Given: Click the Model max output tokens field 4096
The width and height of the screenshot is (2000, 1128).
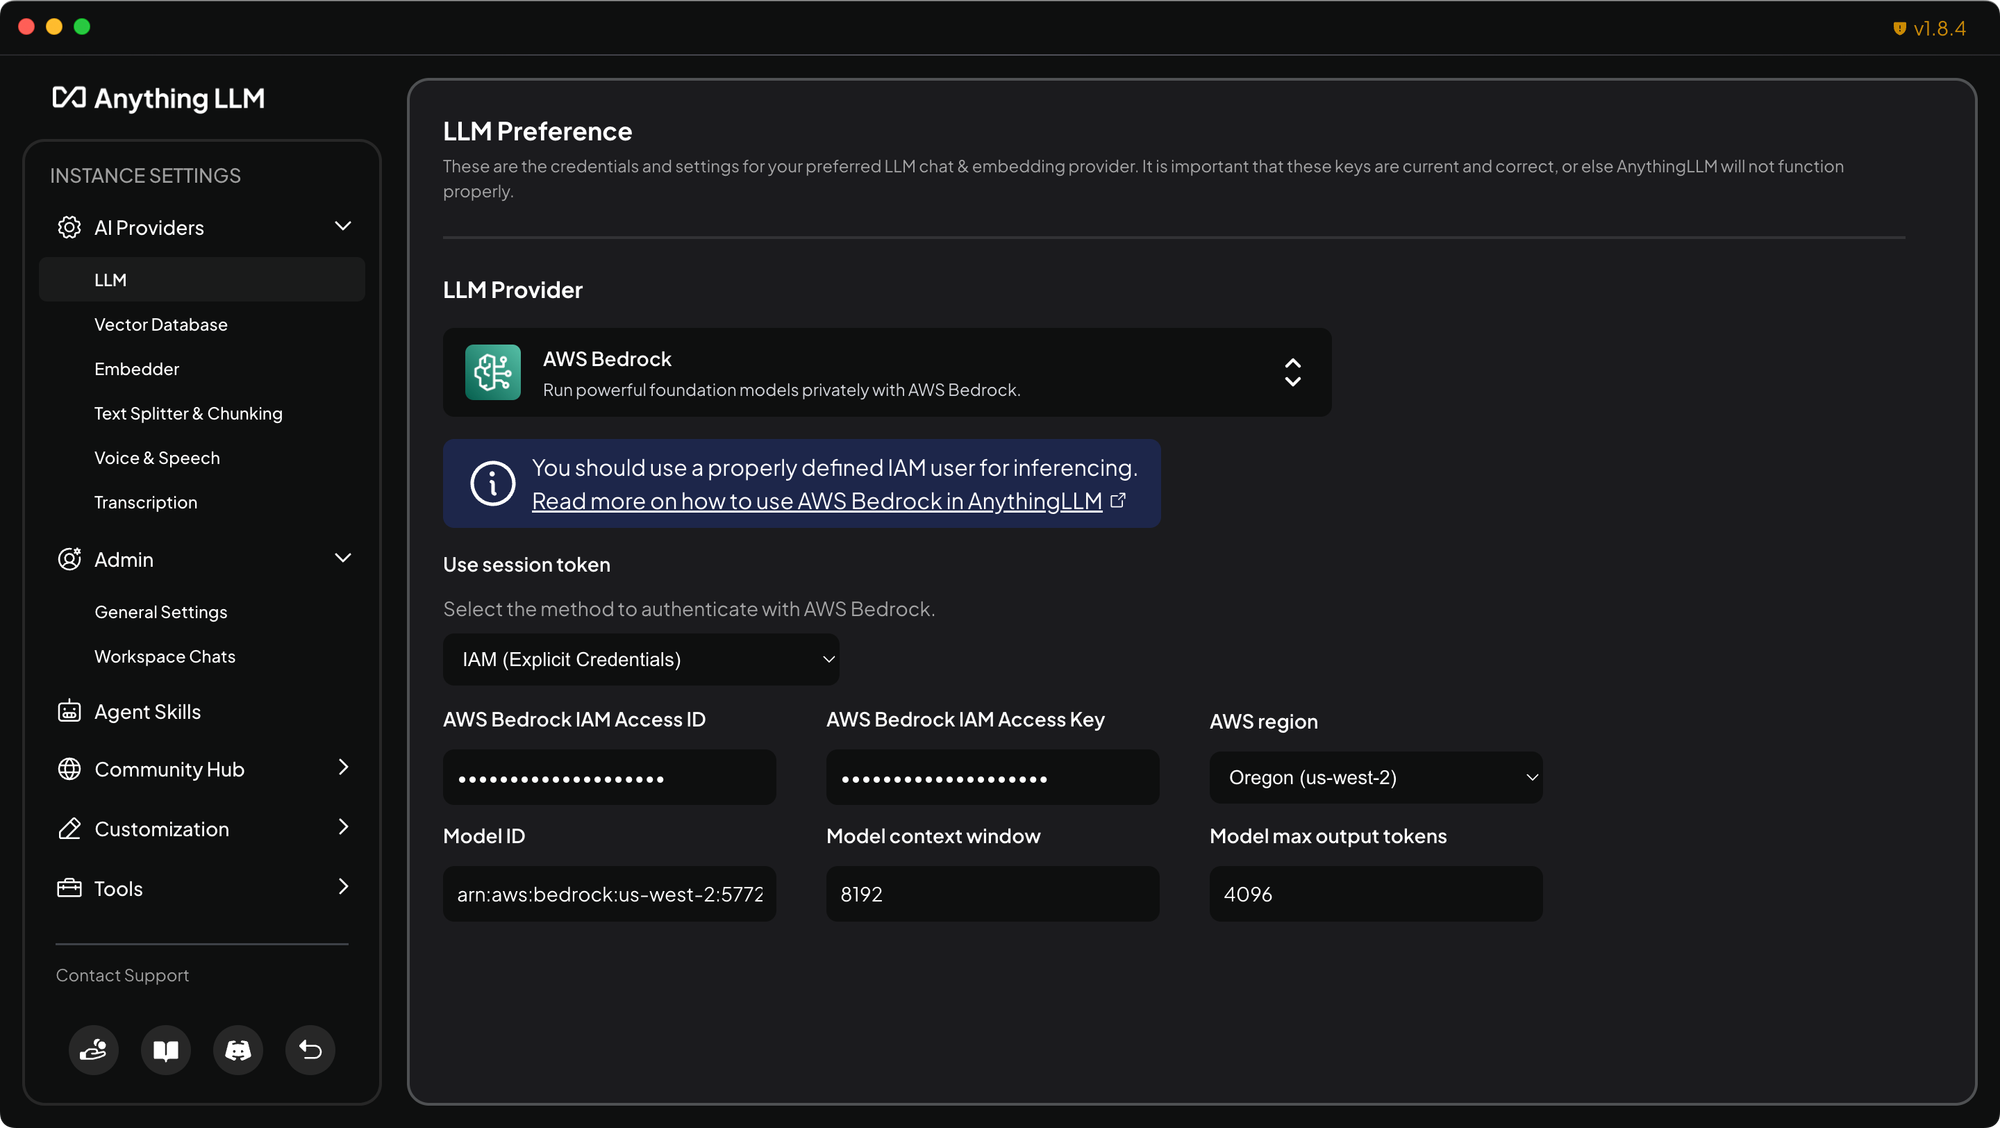Looking at the screenshot, I should [x=1376, y=894].
